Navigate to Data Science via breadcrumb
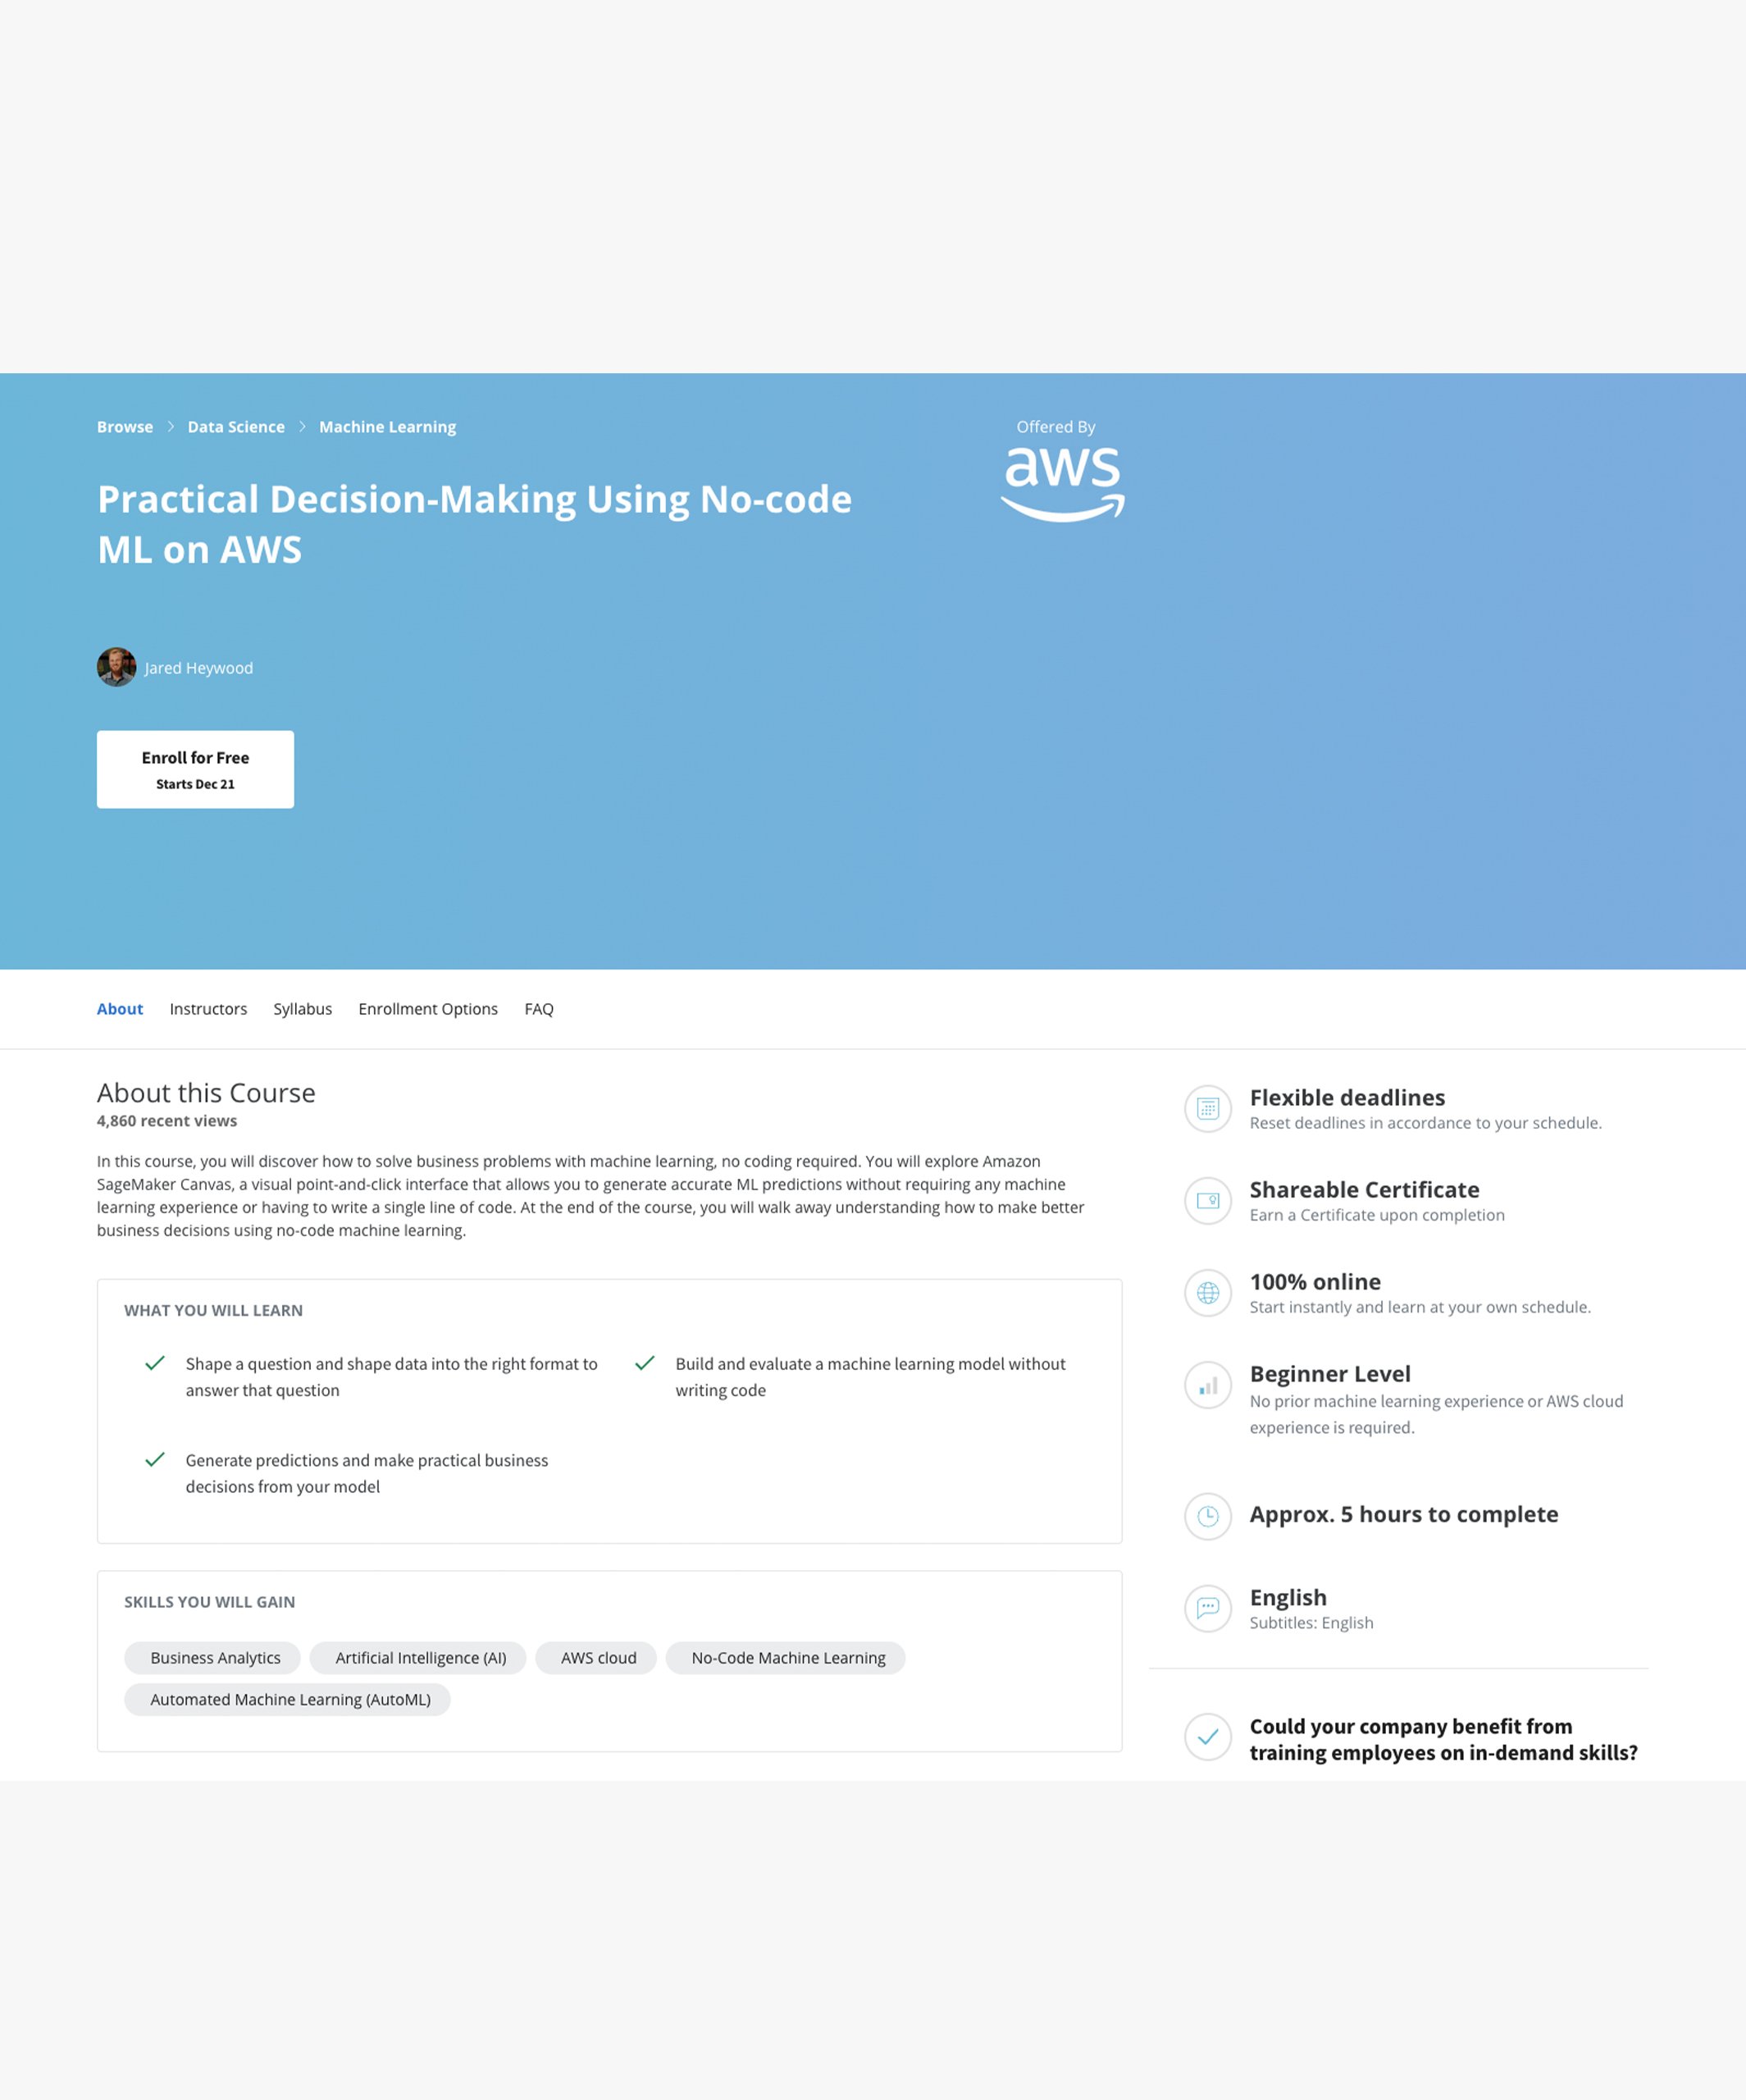 [235, 426]
